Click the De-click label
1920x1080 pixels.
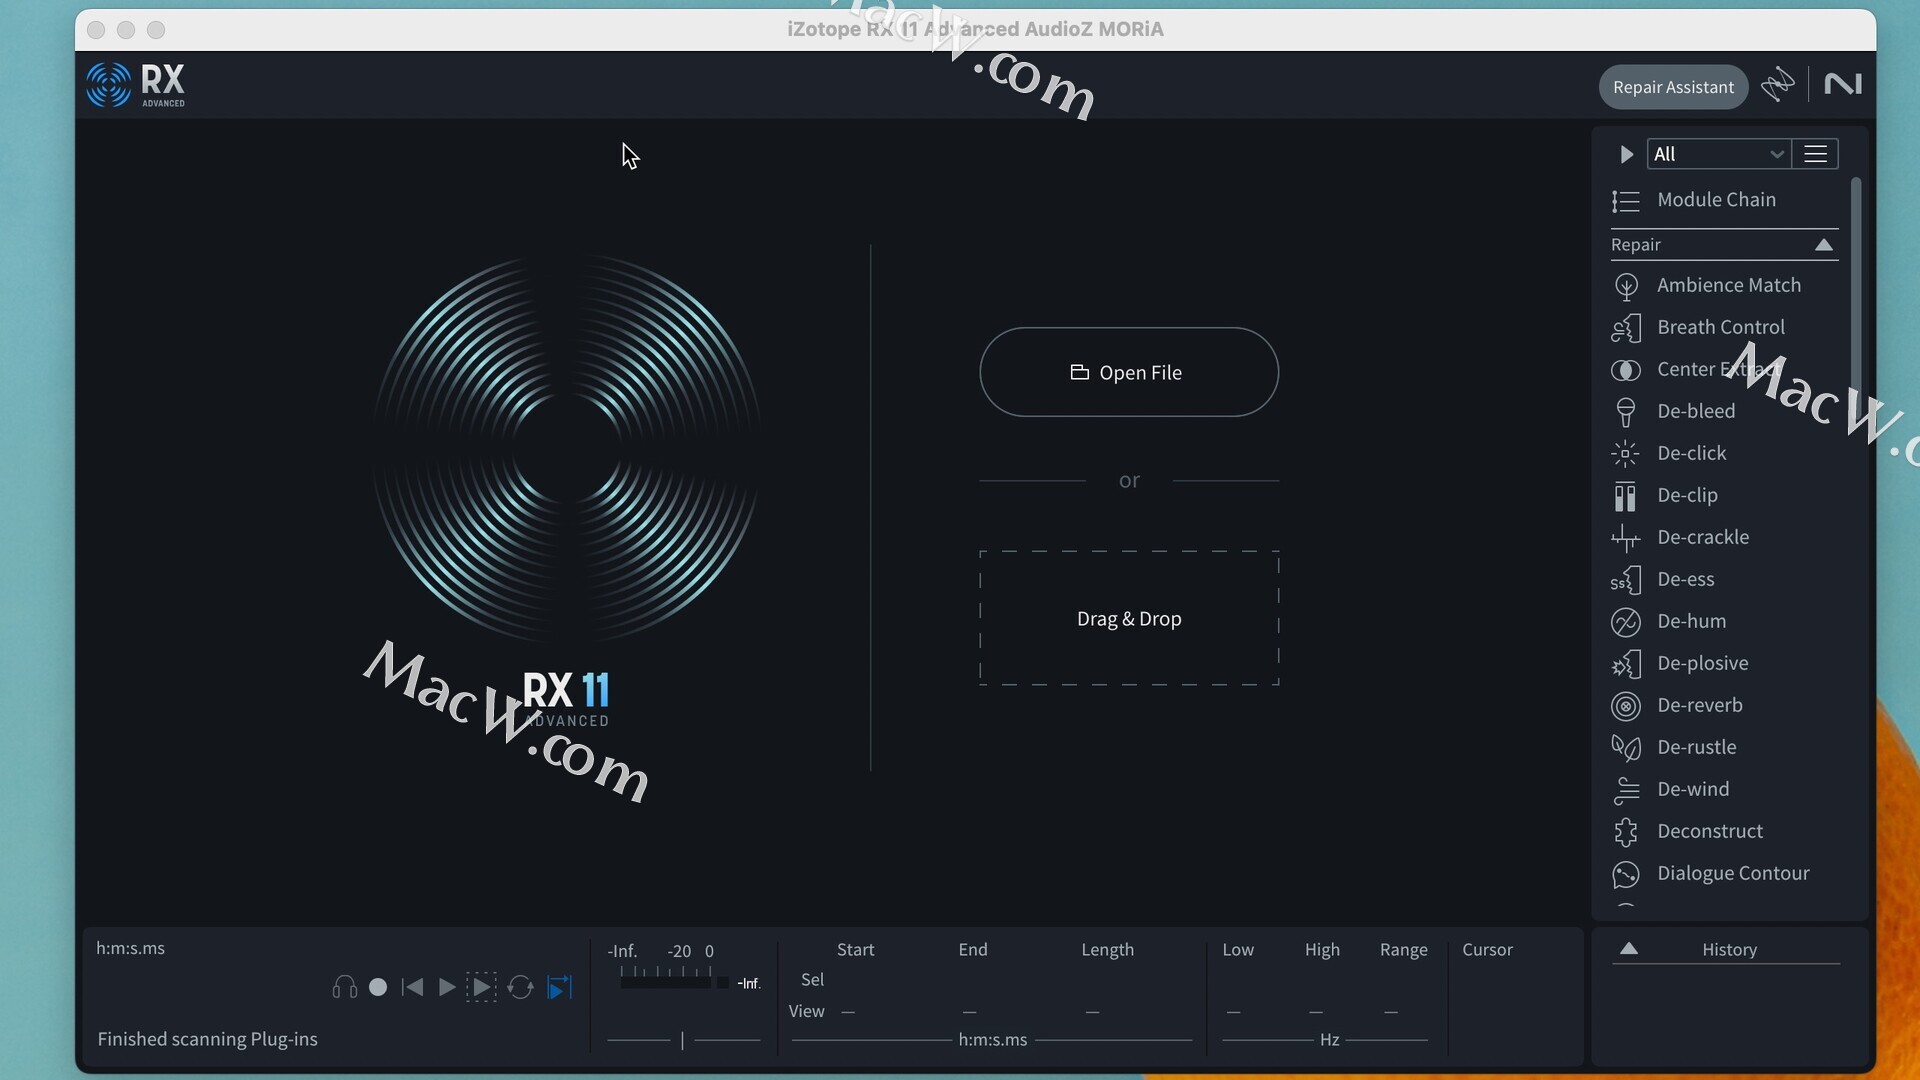tap(1691, 454)
